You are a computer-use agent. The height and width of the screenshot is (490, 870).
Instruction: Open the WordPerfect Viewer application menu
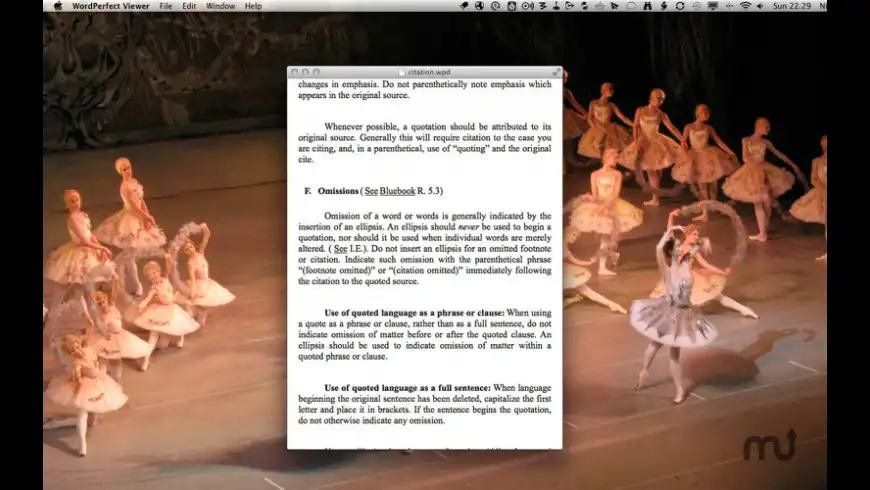110,6
